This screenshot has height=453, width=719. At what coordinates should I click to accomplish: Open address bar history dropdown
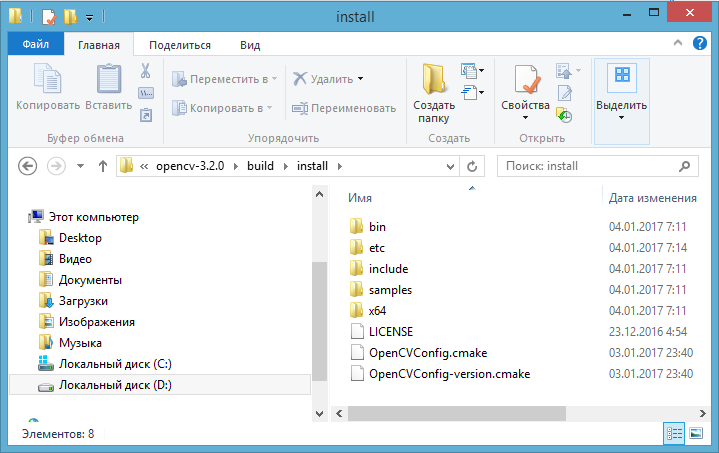point(450,166)
